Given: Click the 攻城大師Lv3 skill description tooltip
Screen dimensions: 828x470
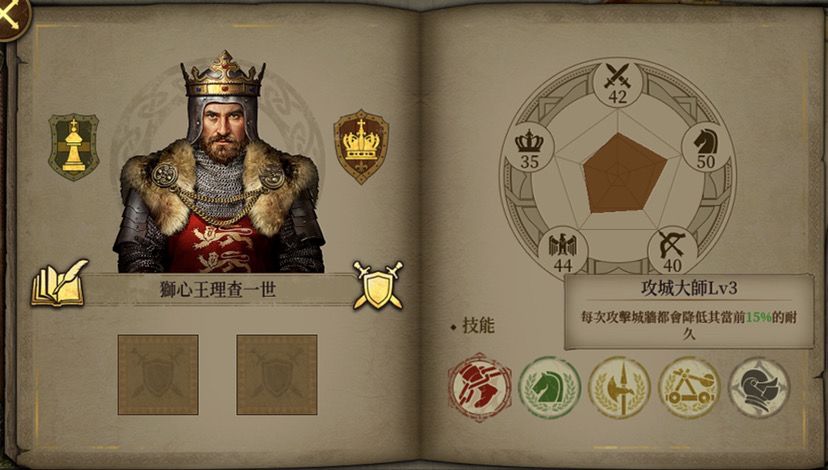Looking at the screenshot, I should [689, 311].
